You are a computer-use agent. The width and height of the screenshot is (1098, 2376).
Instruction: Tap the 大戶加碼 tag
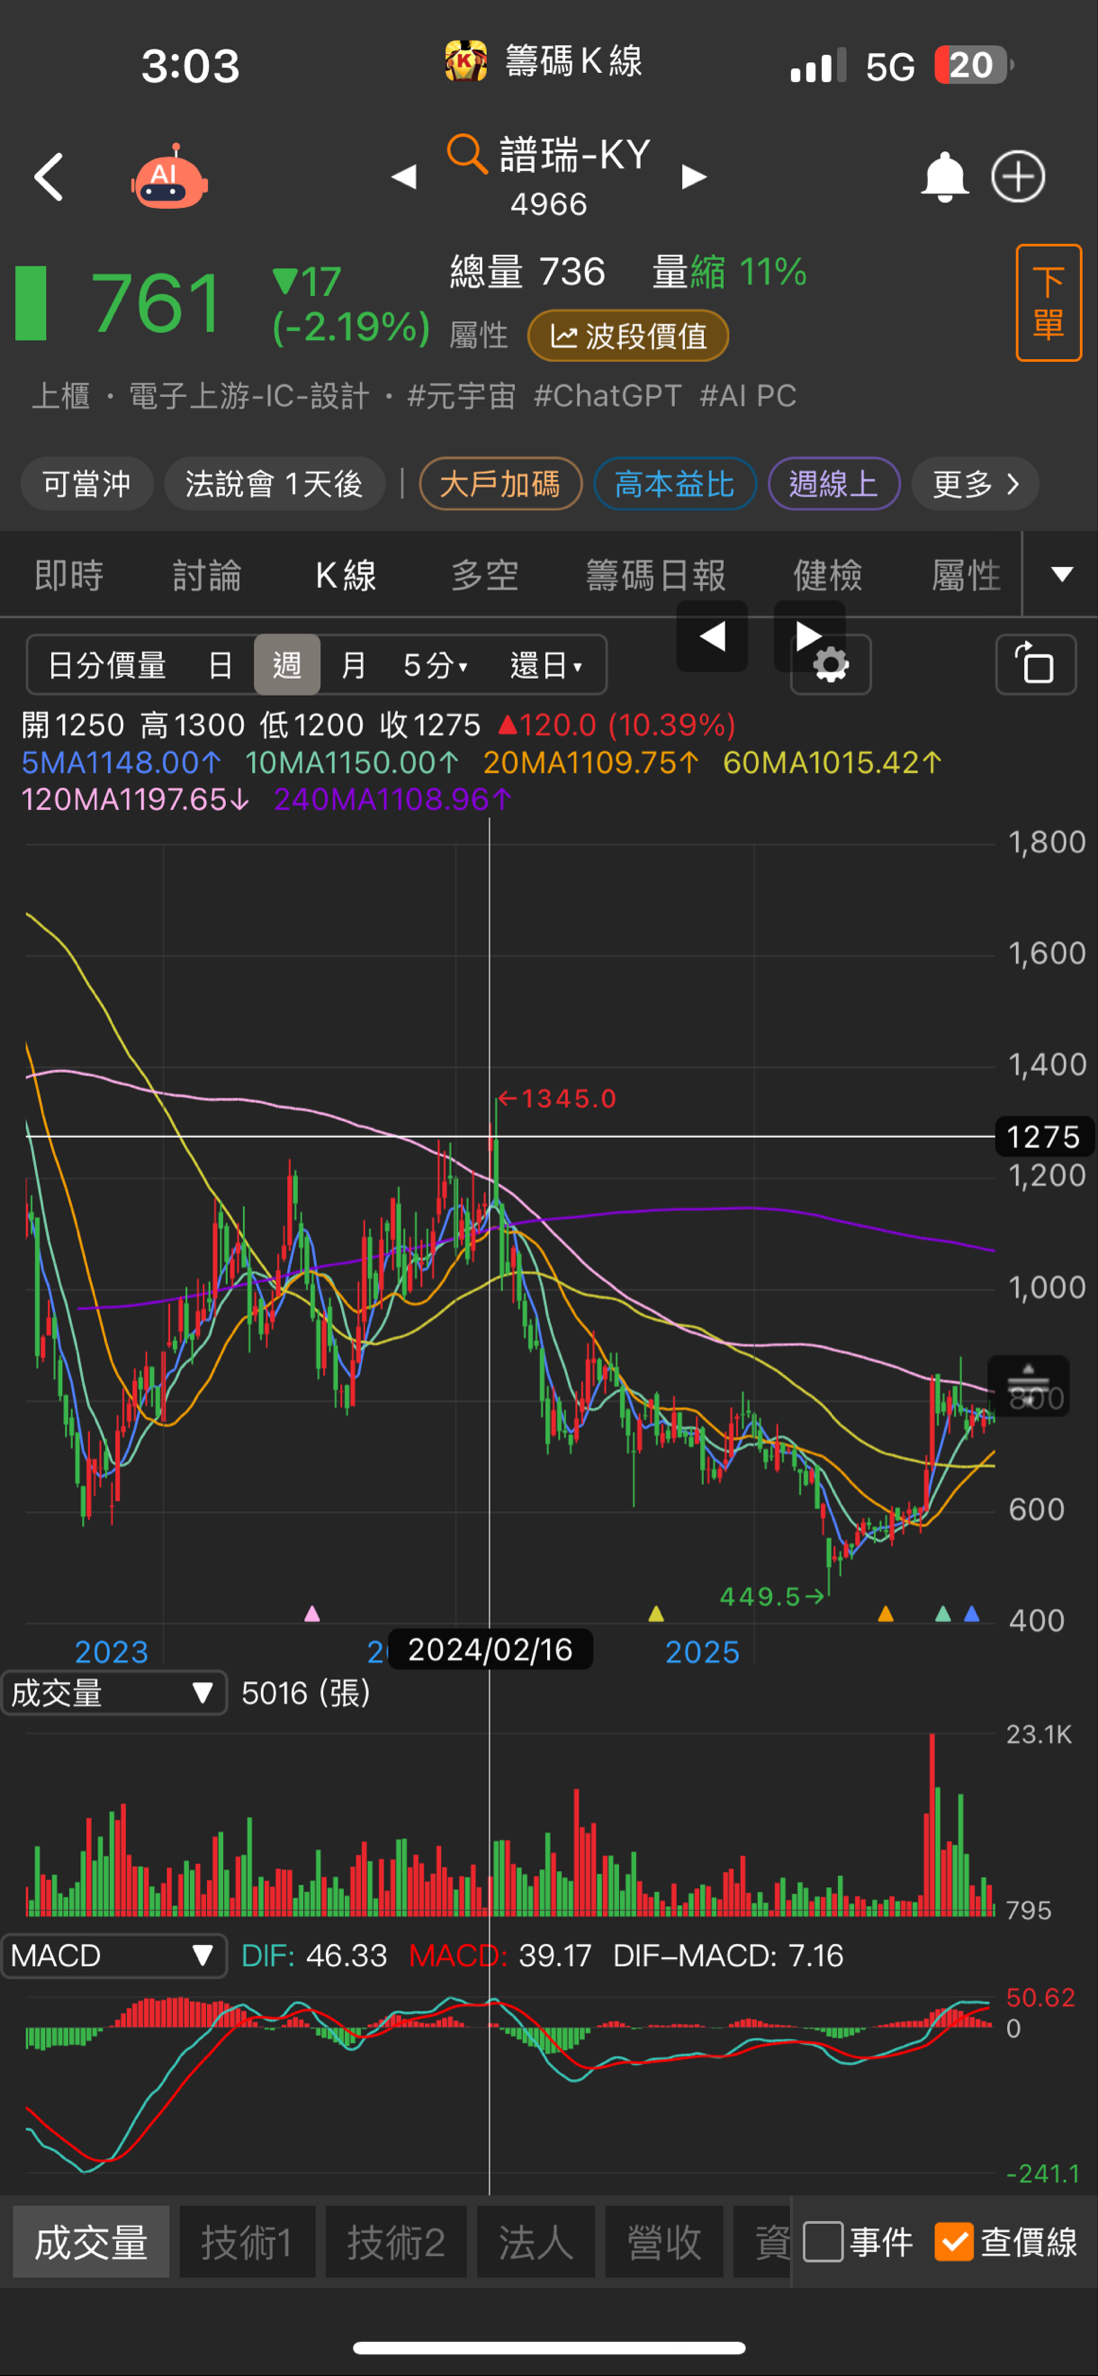tap(500, 484)
